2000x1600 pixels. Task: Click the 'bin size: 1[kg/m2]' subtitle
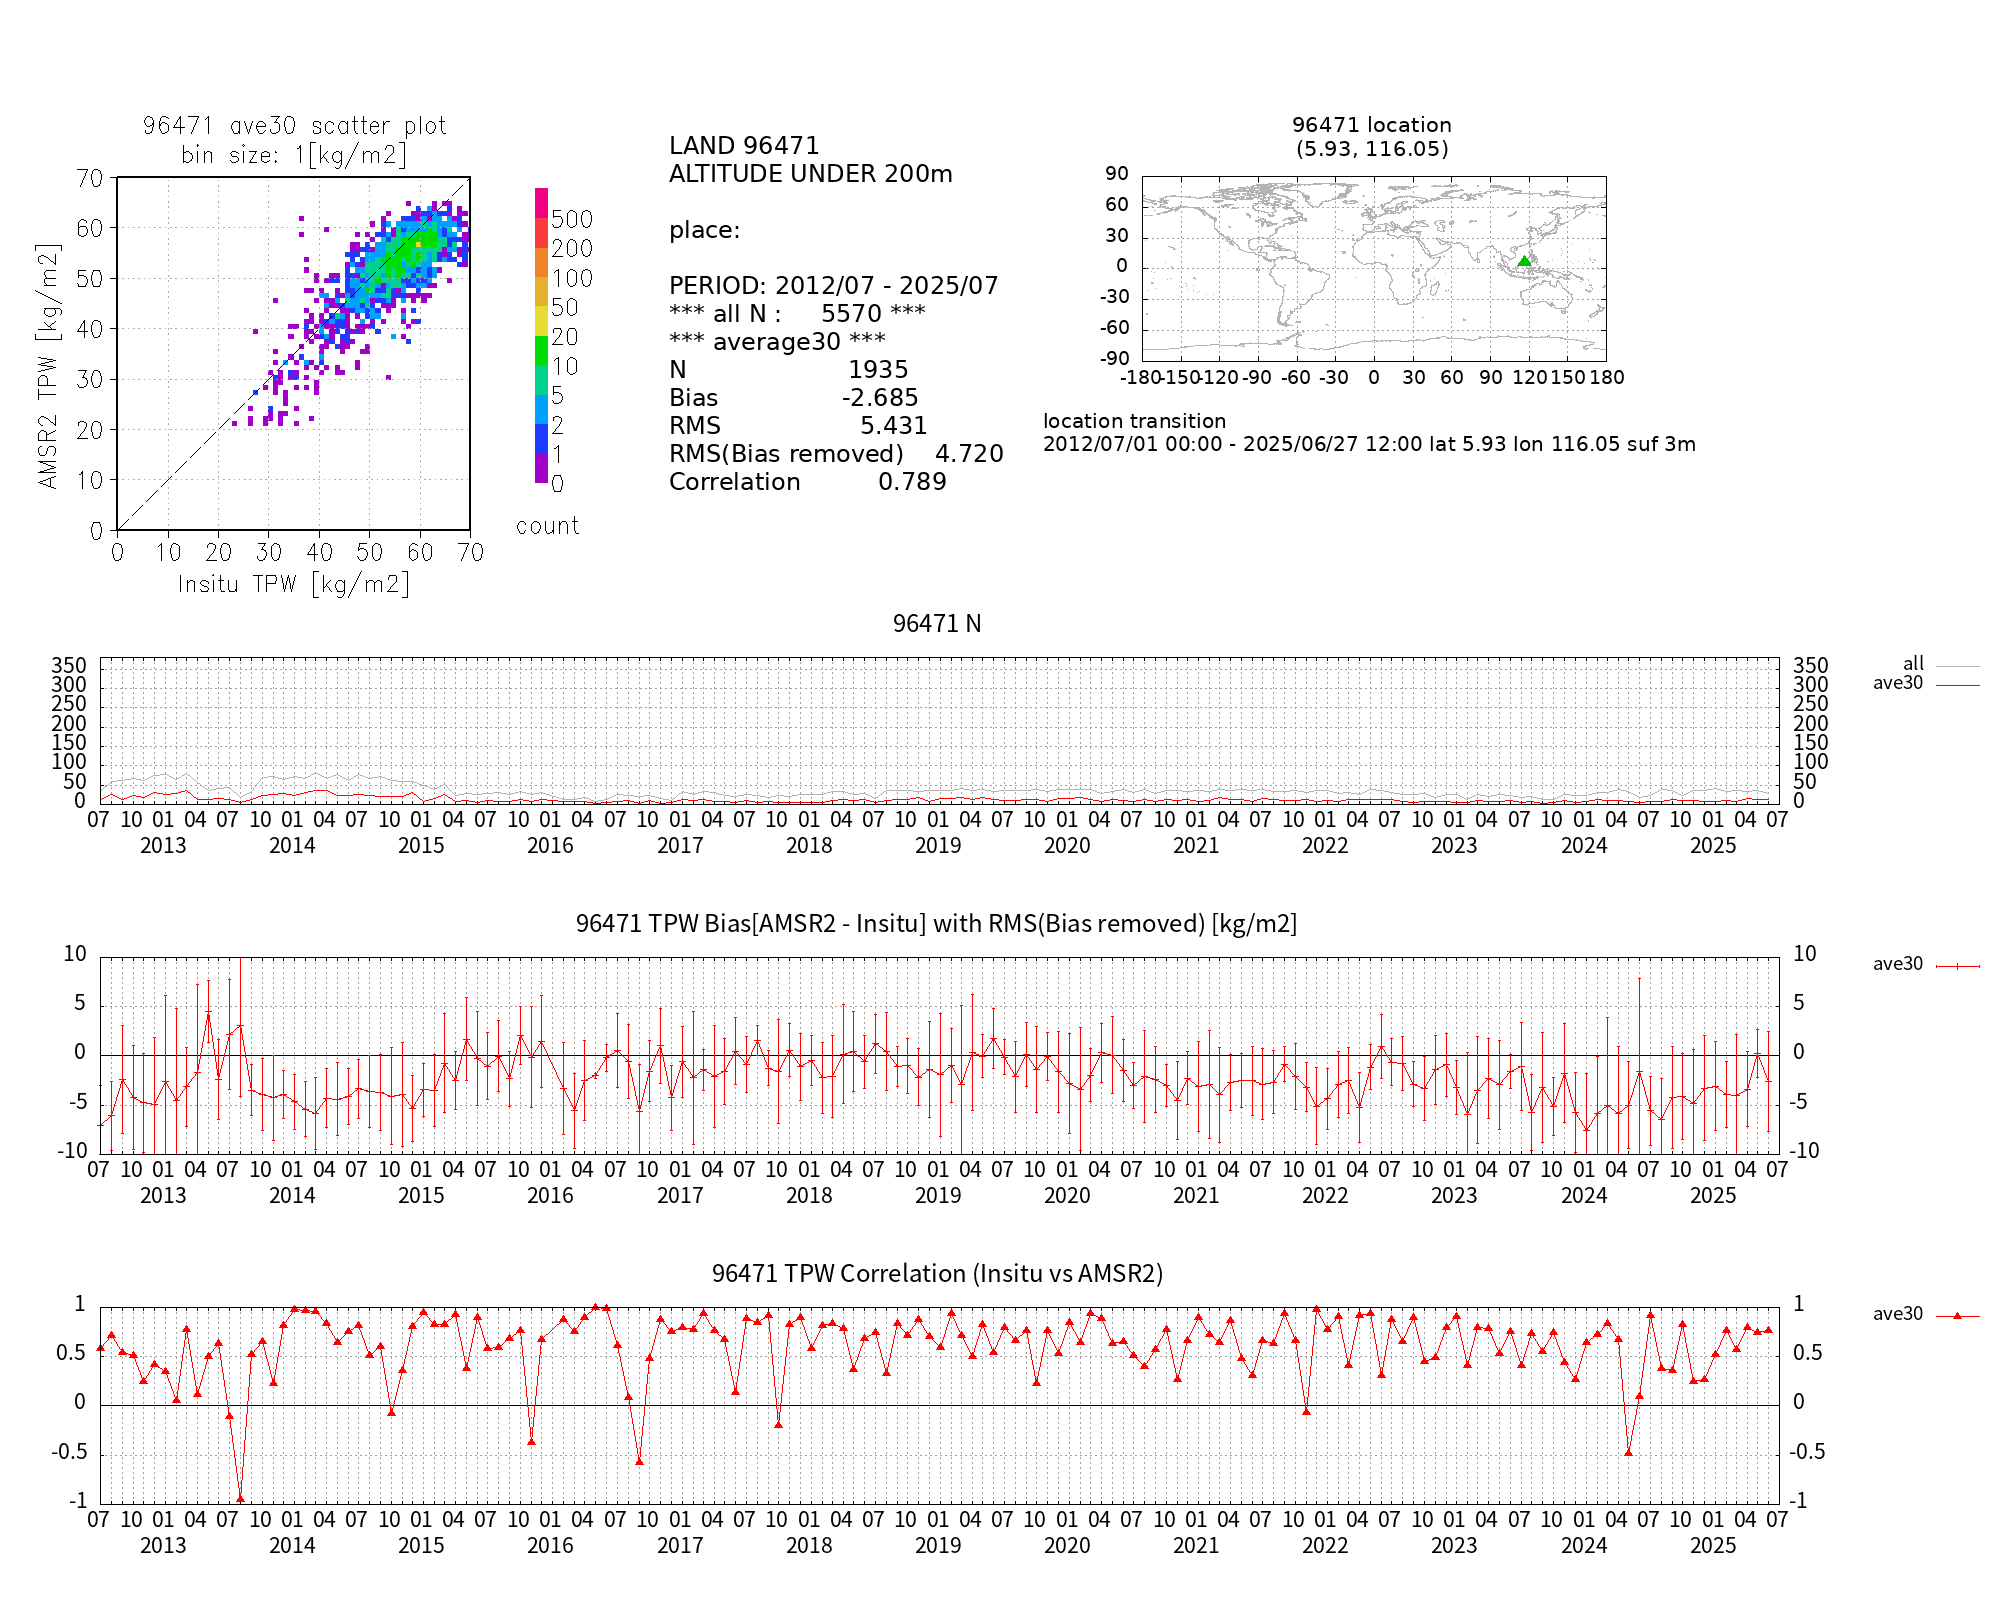[294, 155]
